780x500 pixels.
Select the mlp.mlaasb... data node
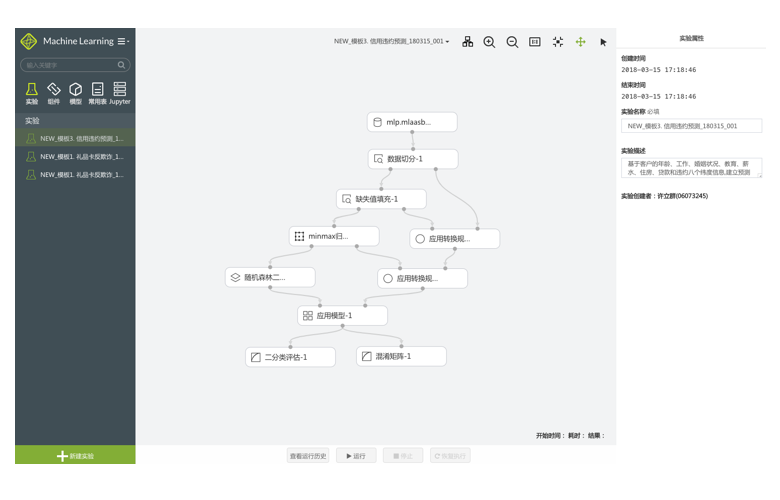tap(412, 122)
